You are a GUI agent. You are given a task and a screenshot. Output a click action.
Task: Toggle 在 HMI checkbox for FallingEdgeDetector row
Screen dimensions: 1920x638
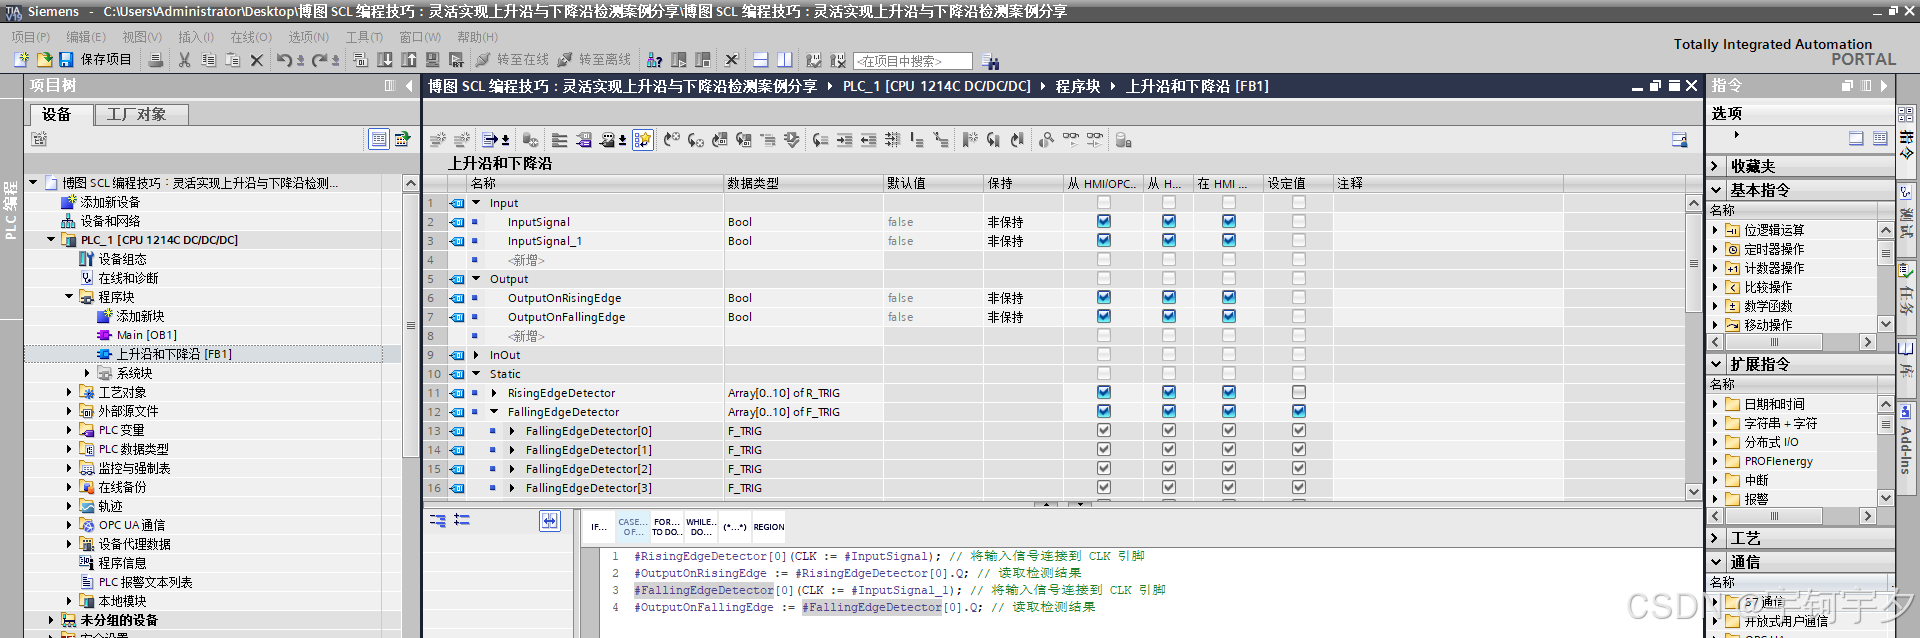pyautogui.click(x=1229, y=411)
